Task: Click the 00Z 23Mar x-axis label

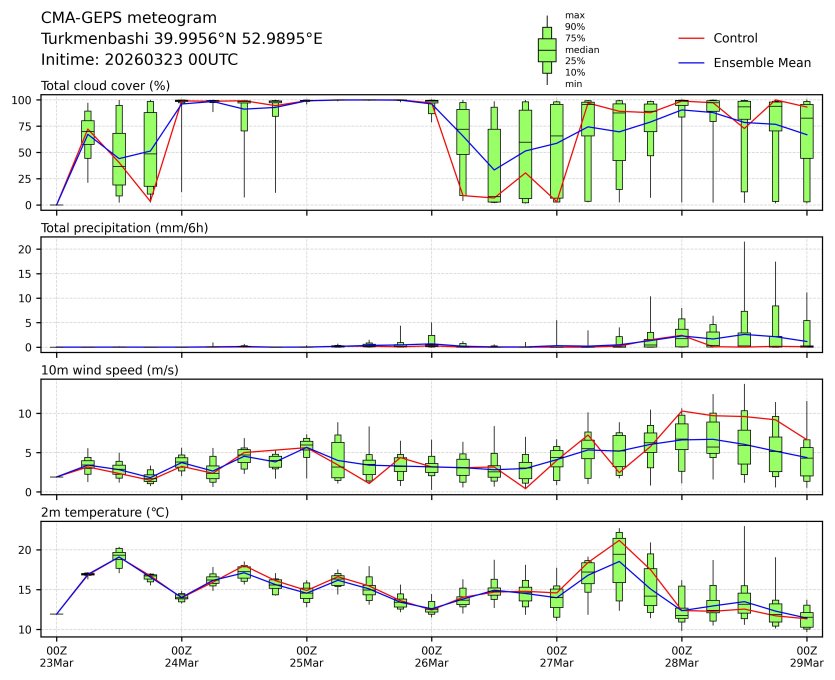Action: click(56, 657)
